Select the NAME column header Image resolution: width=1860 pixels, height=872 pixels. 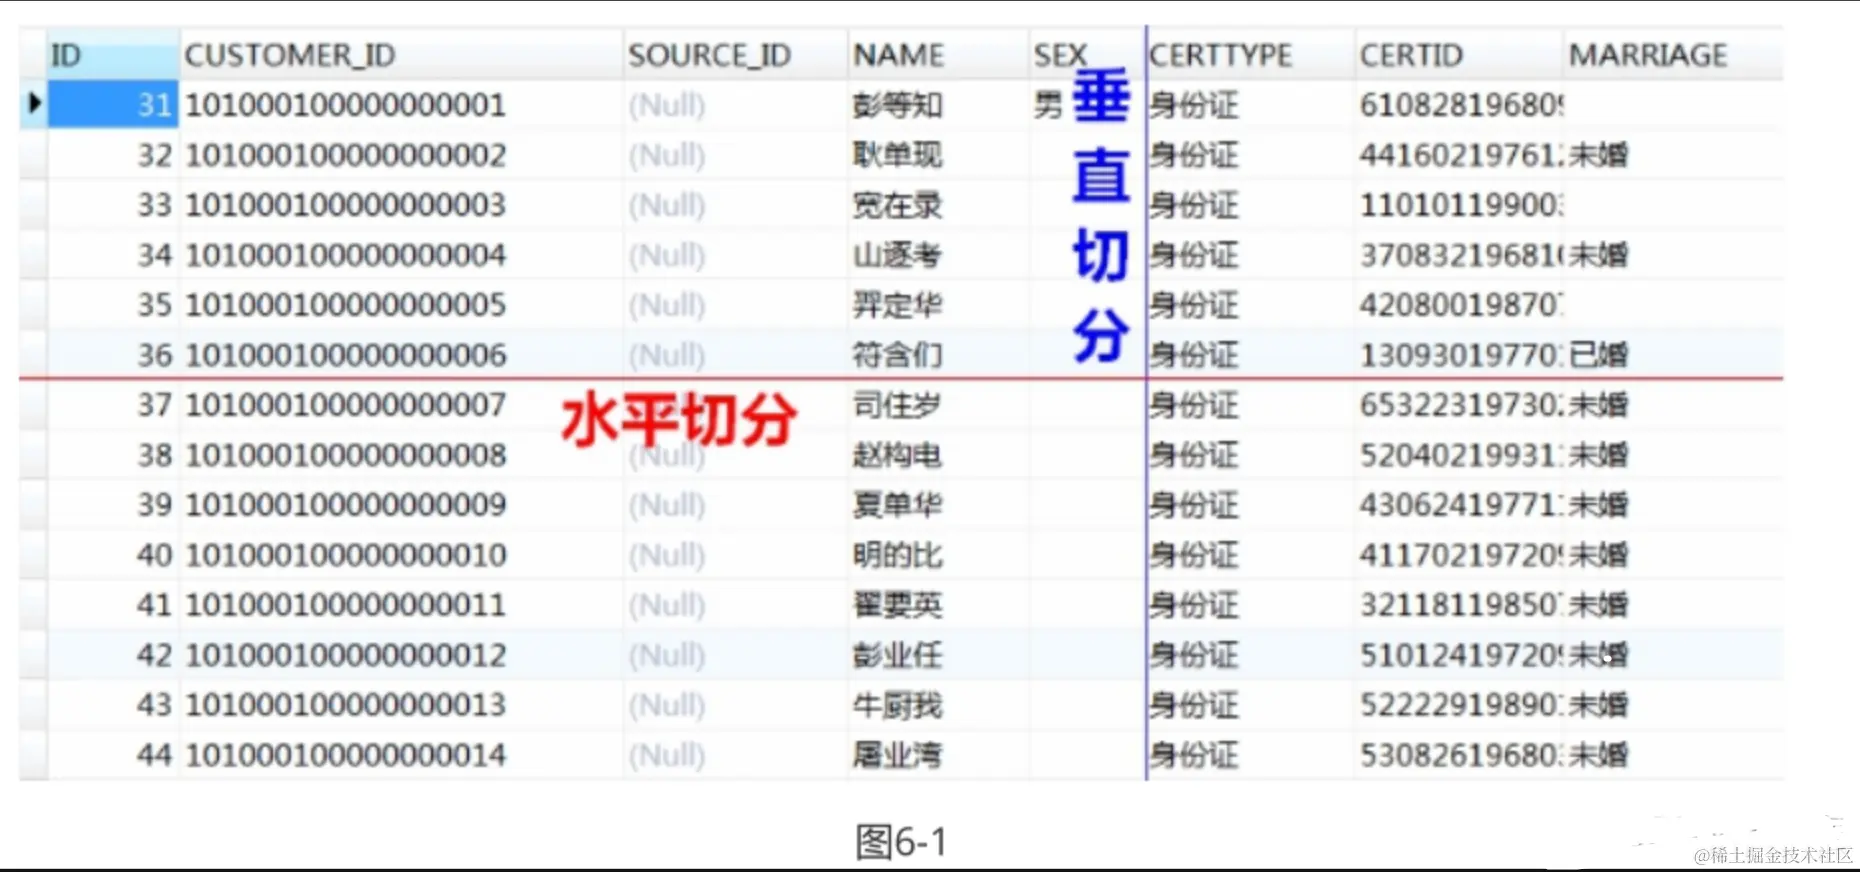938,55
